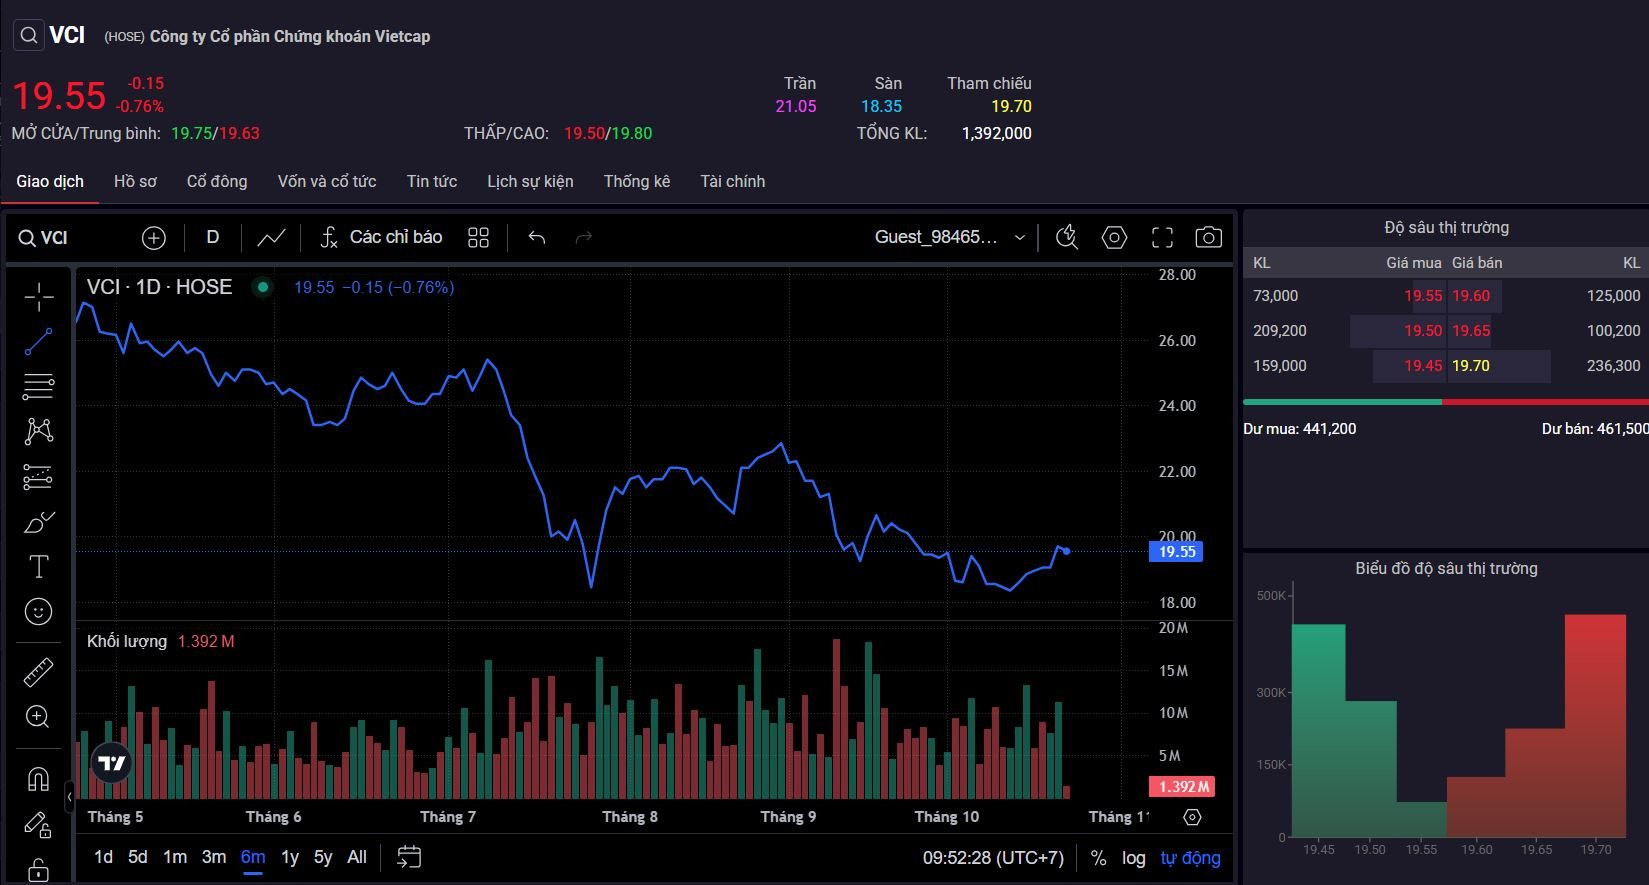The width and height of the screenshot is (1649, 885).
Task: Open the emoji icons tool
Action: pos(39,612)
